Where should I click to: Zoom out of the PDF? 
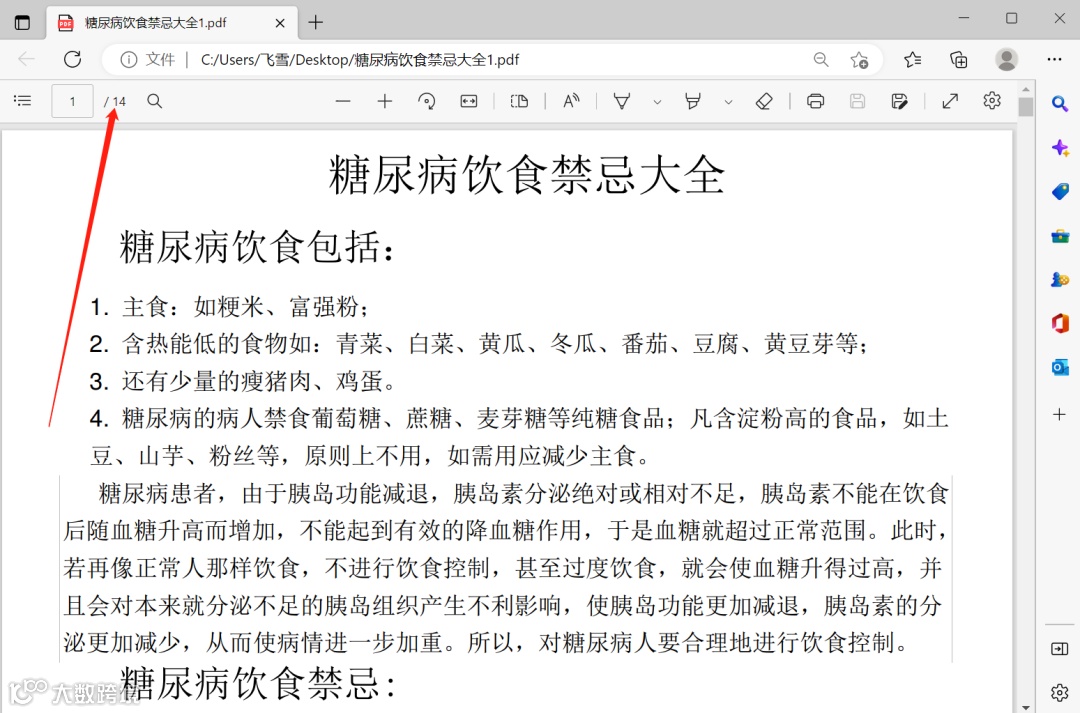pos(343,101)
